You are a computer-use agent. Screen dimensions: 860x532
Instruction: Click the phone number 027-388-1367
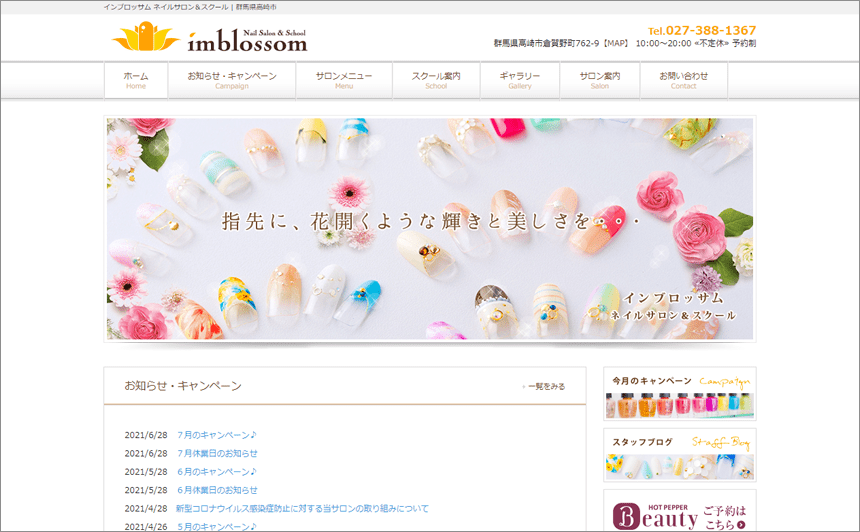click(x=711, y=30)
